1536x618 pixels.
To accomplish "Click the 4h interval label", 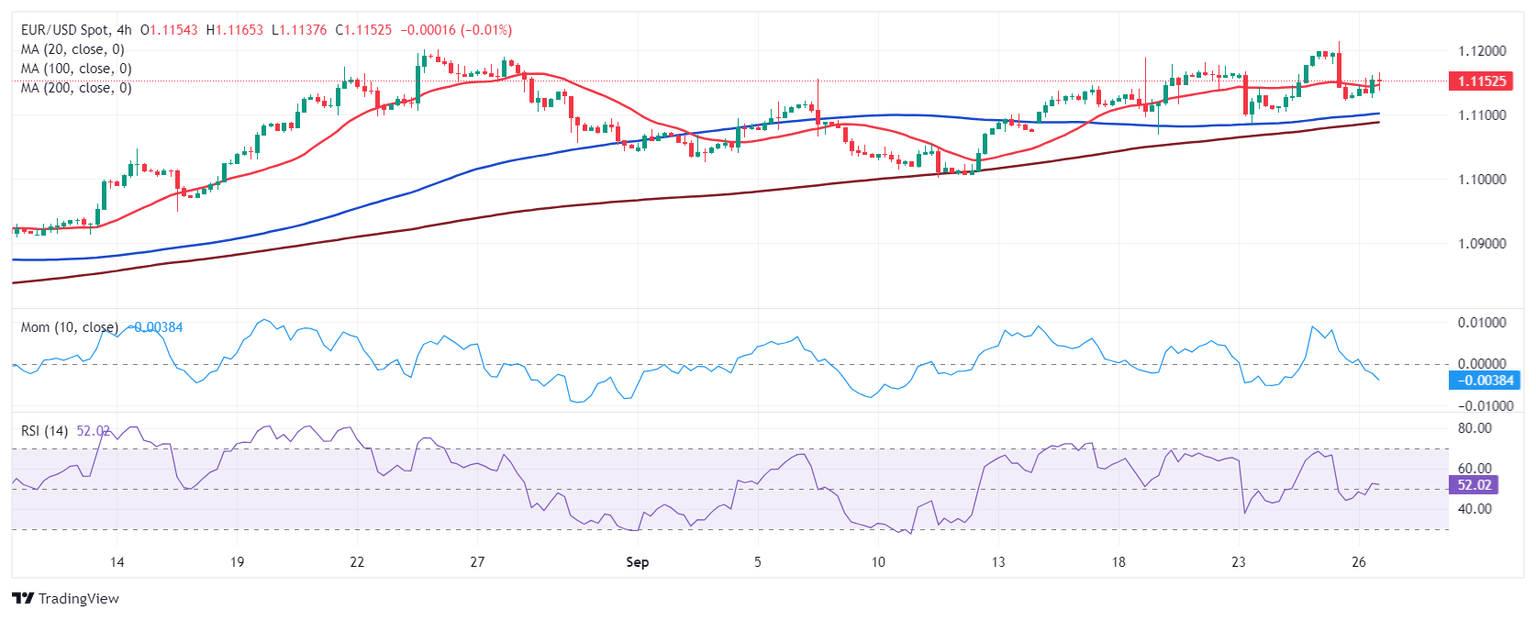I will click(x=125, y=30).
